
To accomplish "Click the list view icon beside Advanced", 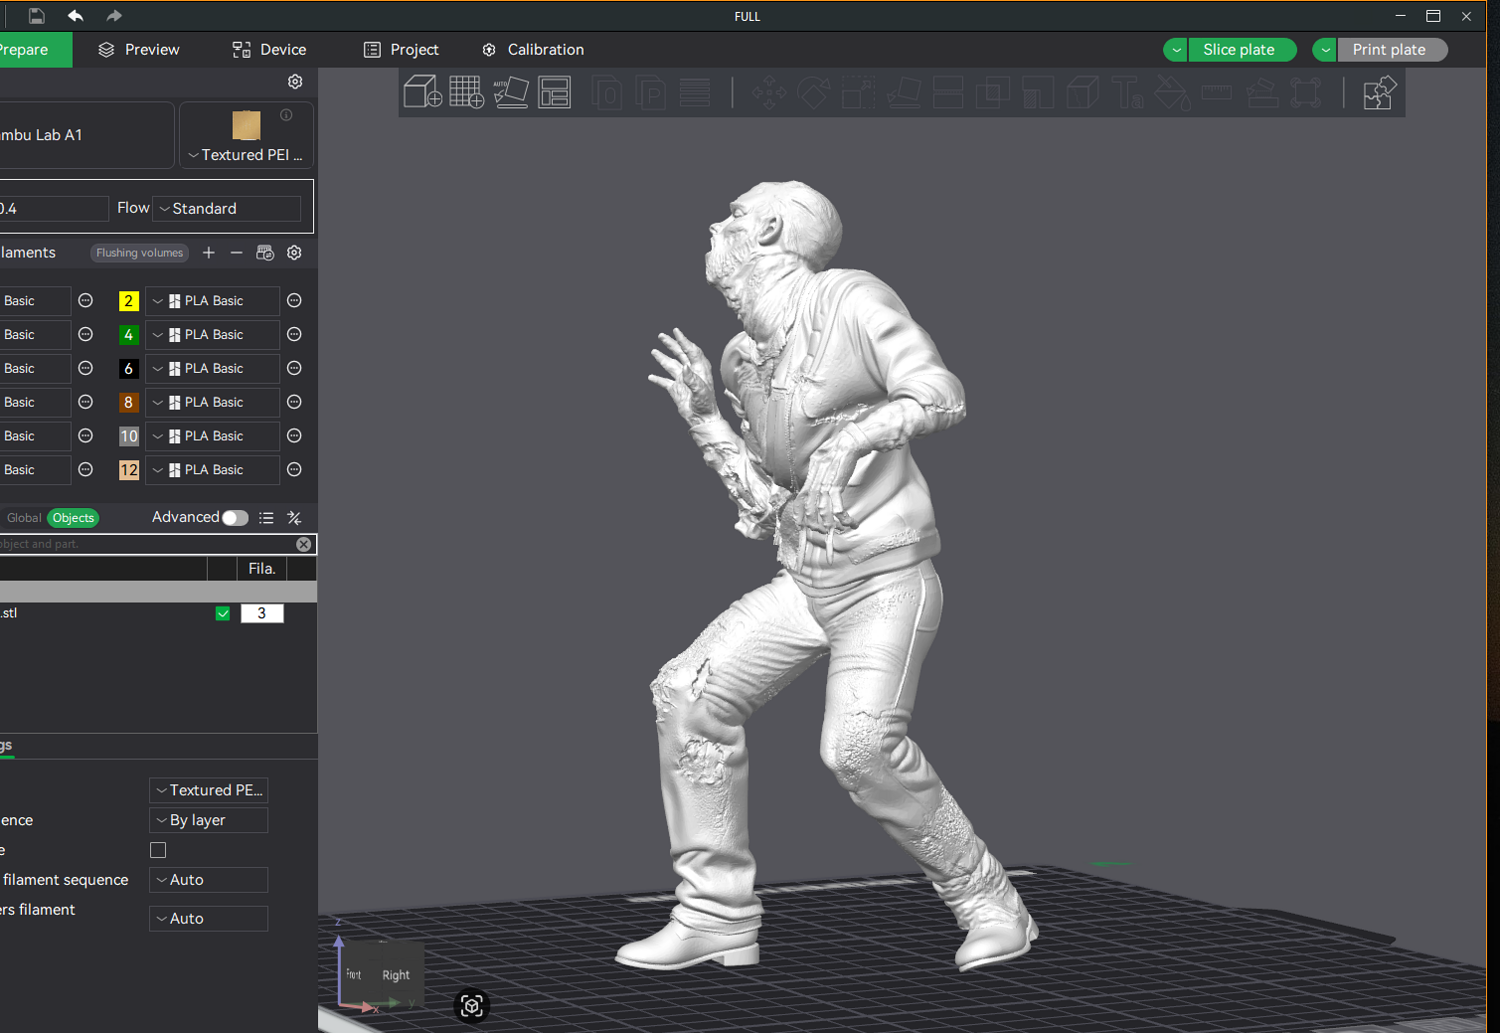I will pyautogui.click(x=266, y=518).
